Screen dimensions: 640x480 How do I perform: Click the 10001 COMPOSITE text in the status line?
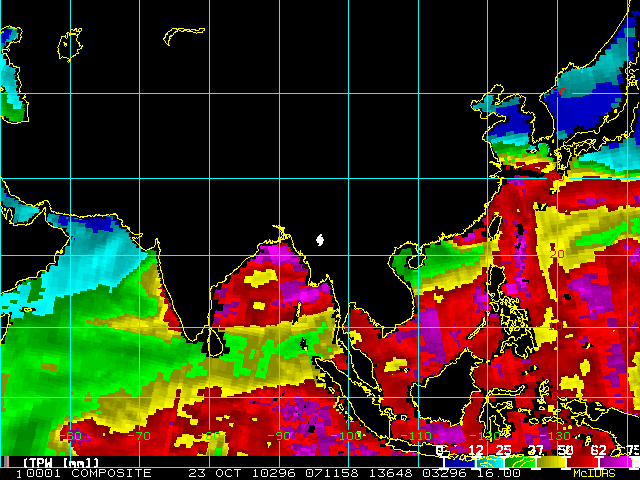[x=84, y=473]
